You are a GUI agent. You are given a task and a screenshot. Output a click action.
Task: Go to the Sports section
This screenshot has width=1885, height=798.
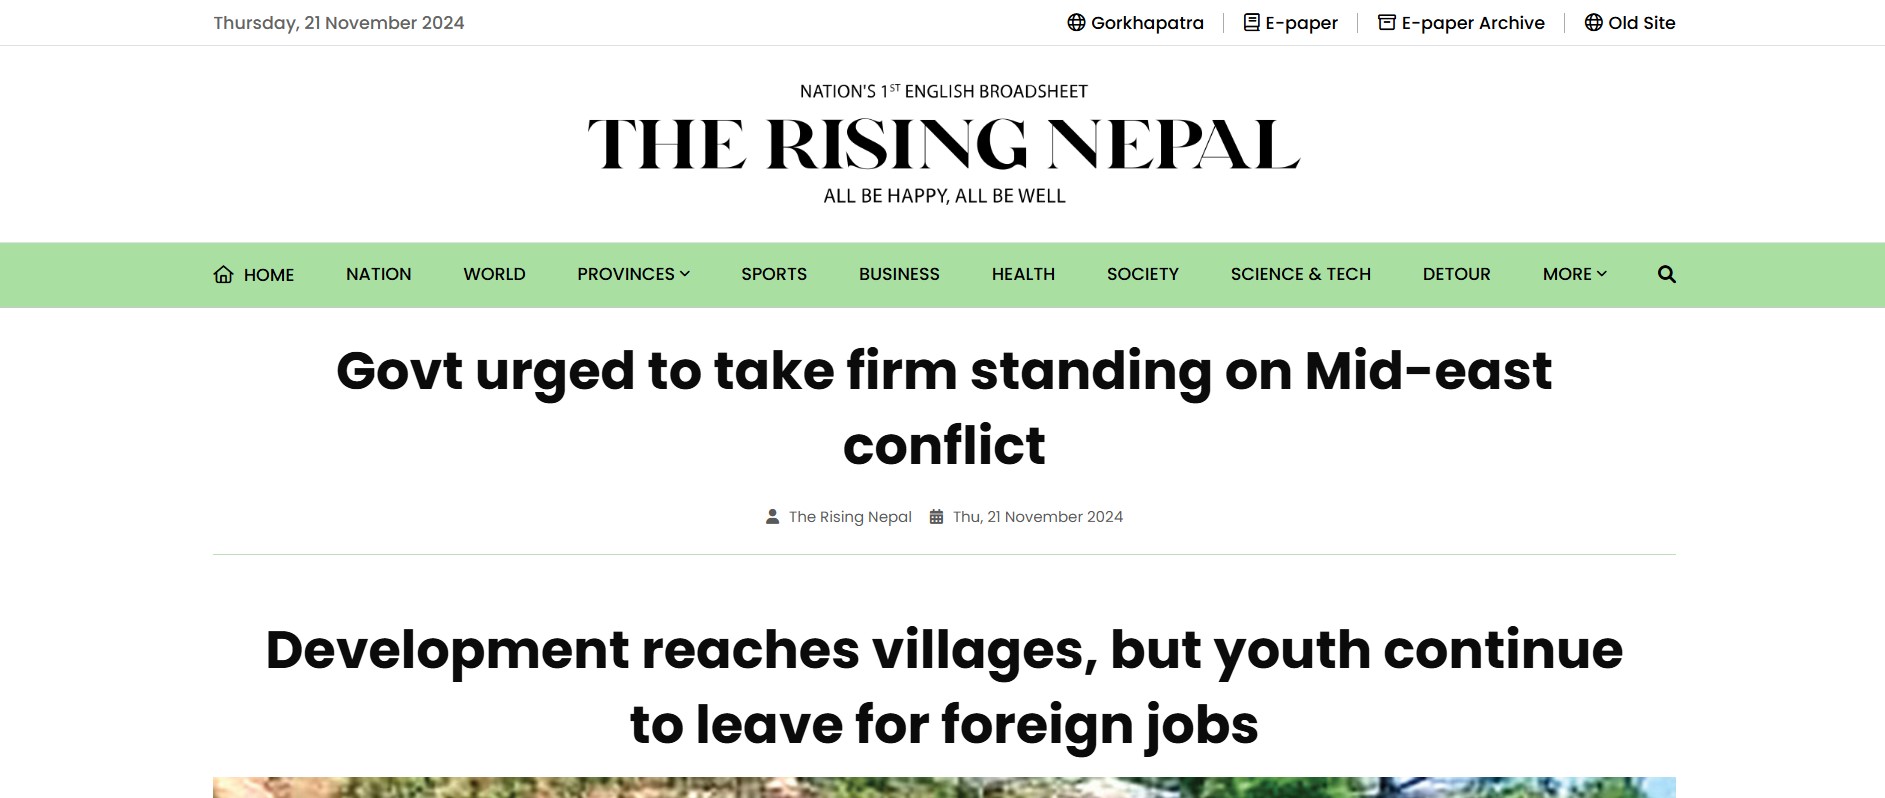pyautogui.click(x=774, y=274)
